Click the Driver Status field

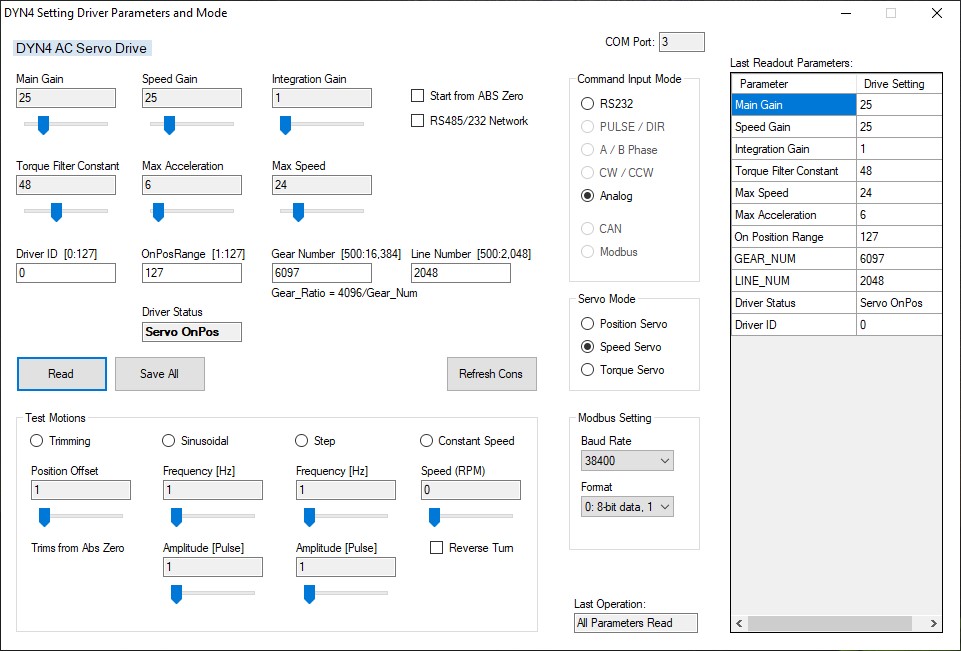click(x=192, y=332)
